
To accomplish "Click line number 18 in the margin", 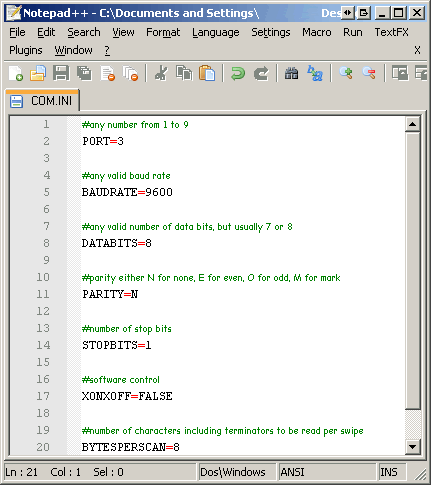I will tap(43, 413).
